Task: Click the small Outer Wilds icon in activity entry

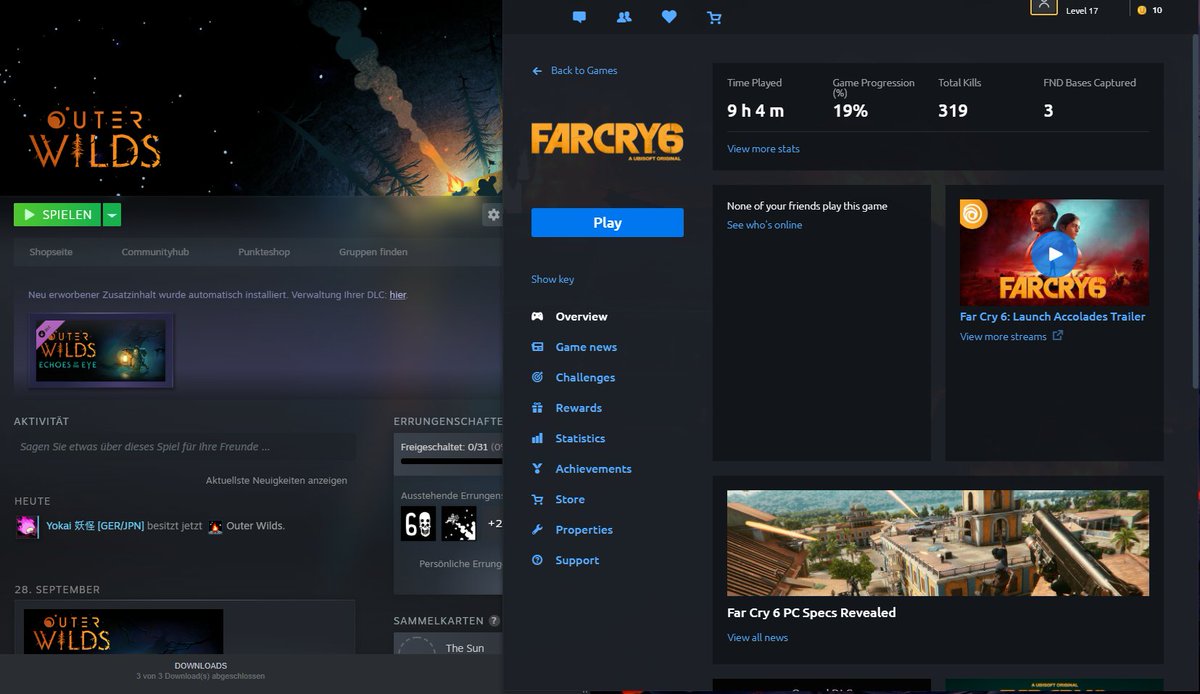Action: pyautogui.click(x=215, y=526)
